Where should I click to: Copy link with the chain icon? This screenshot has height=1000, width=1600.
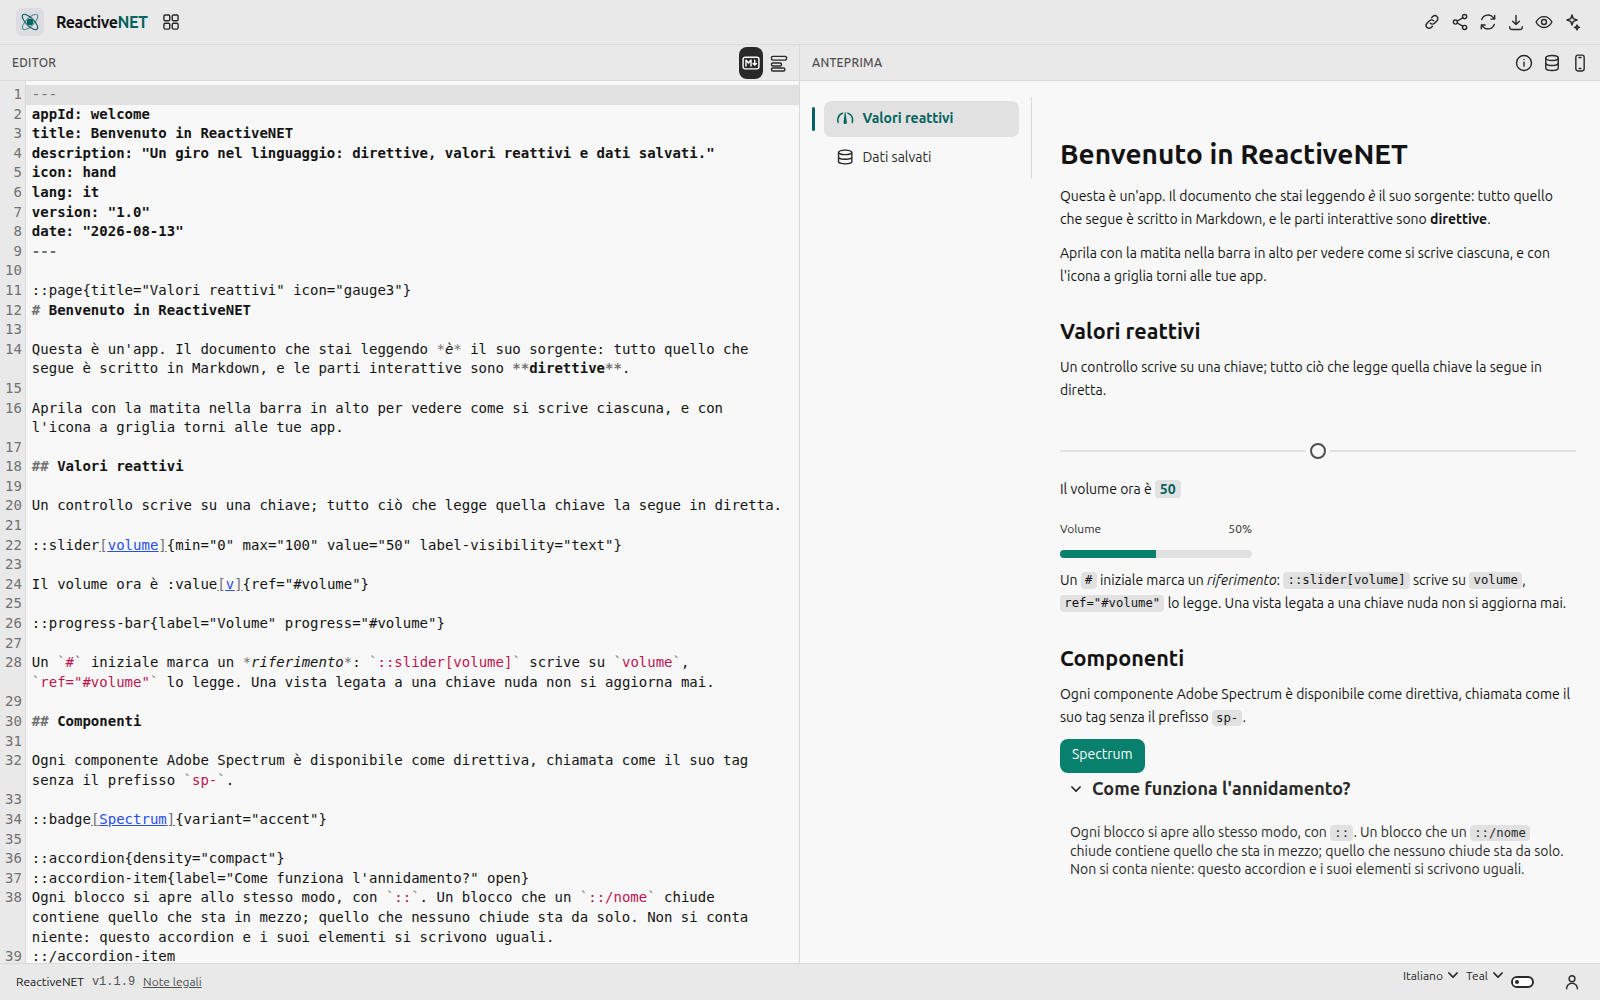(1432, 22)
